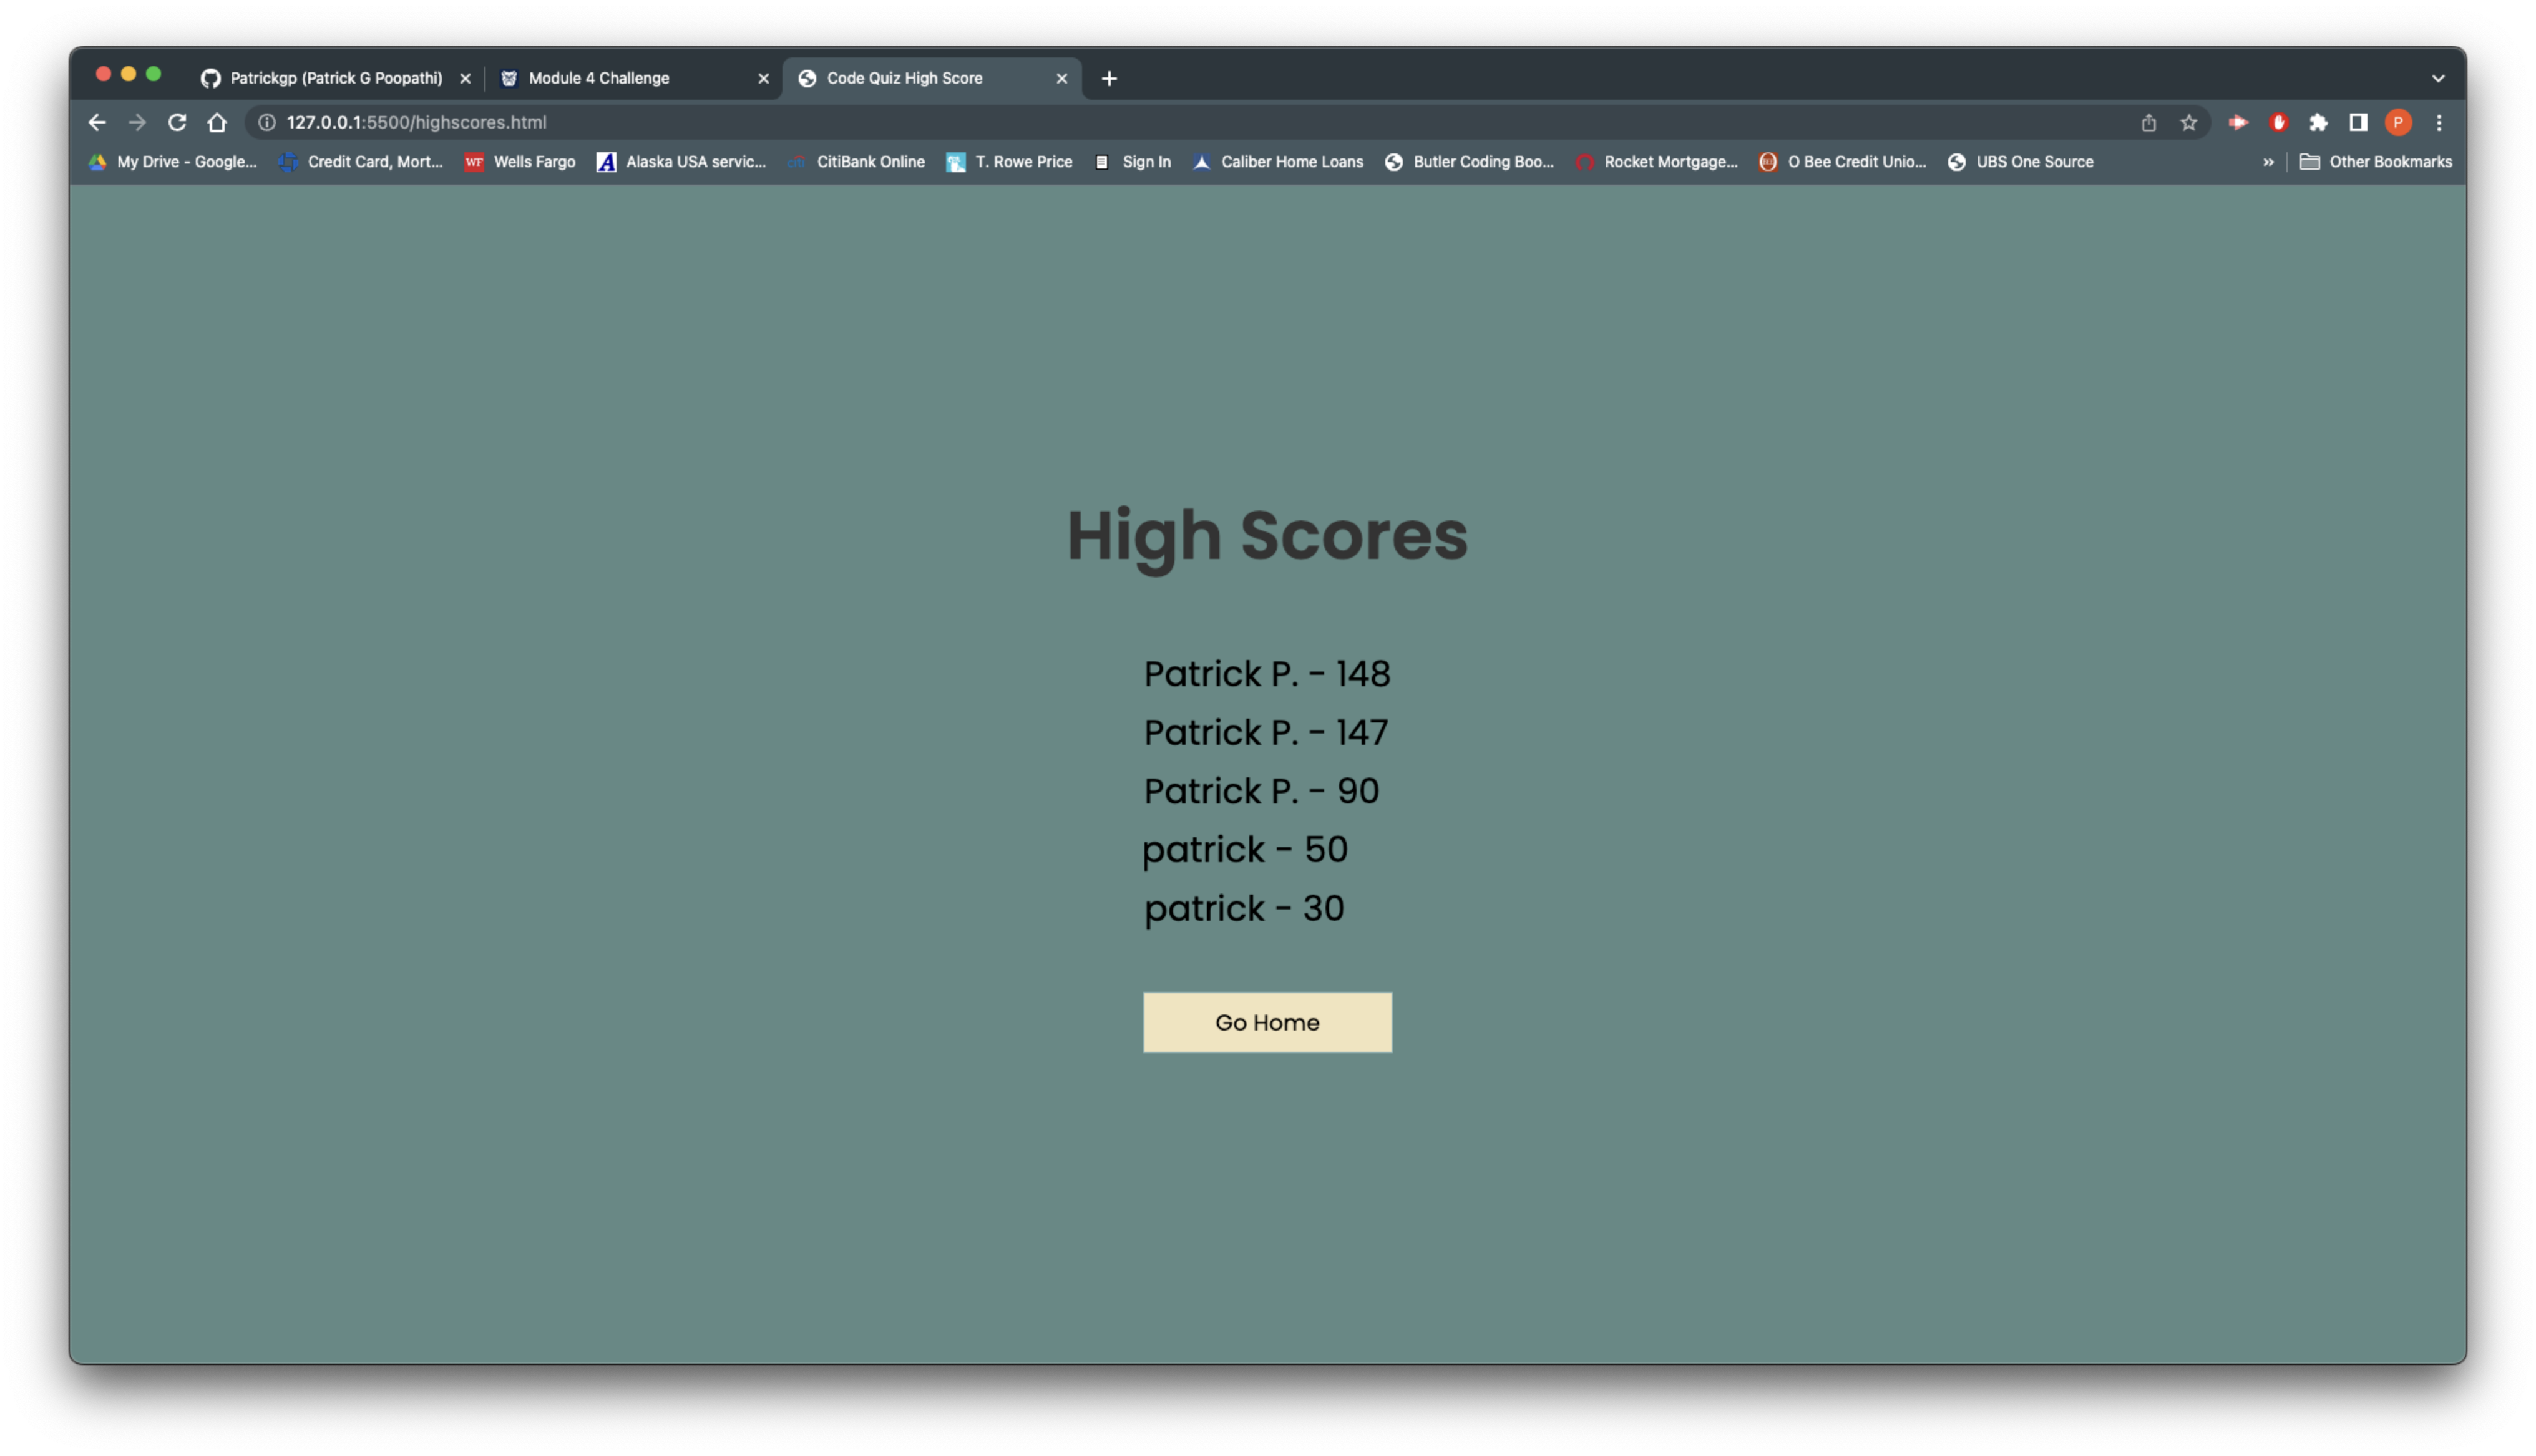The image size is (2536, 1456).
Task: Click the score entry 'patrick - 50'
Action: click(1245, 850)
